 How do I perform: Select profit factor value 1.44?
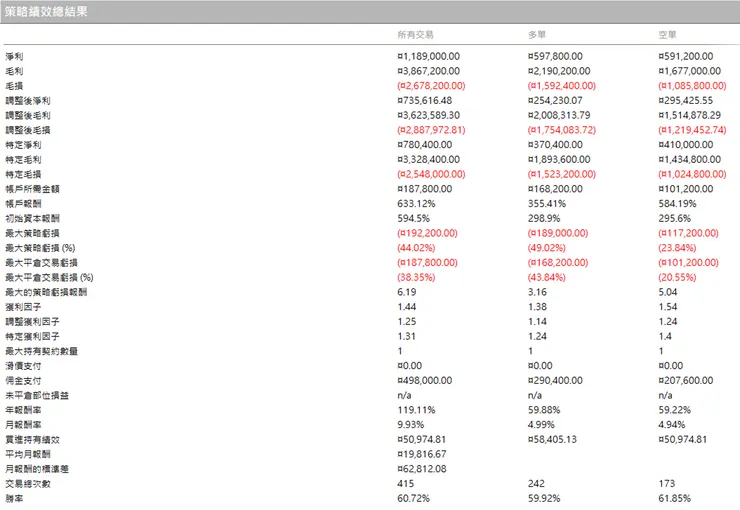coord(407,307)
